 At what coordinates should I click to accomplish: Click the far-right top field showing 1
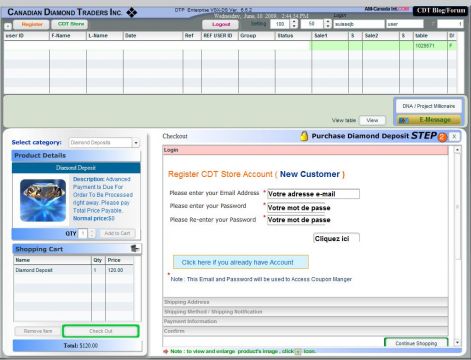click(x=450, y=24)
